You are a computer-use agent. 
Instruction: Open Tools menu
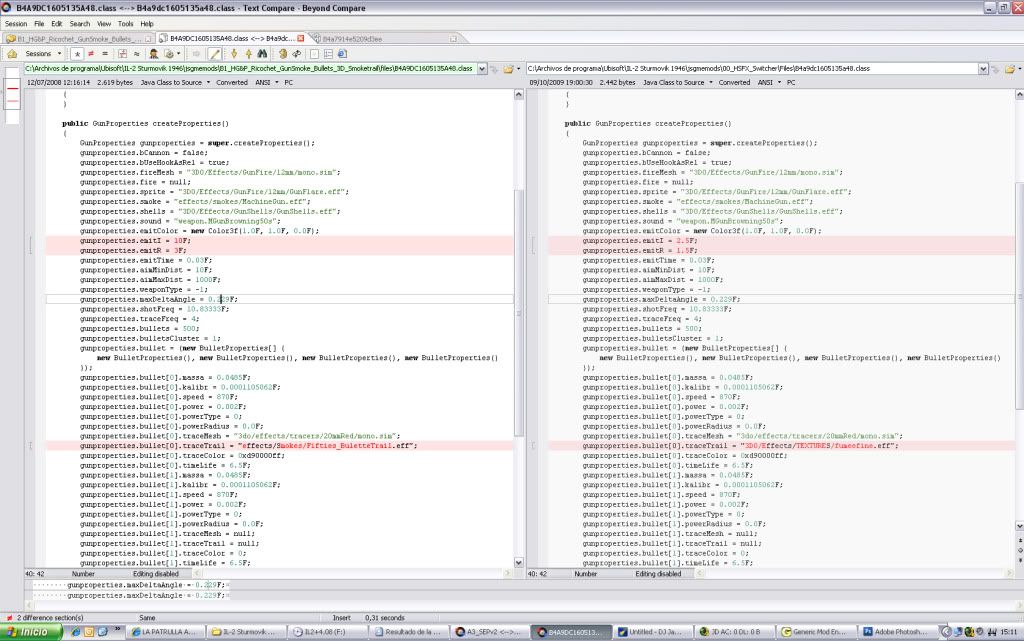[x=125, y=23]
